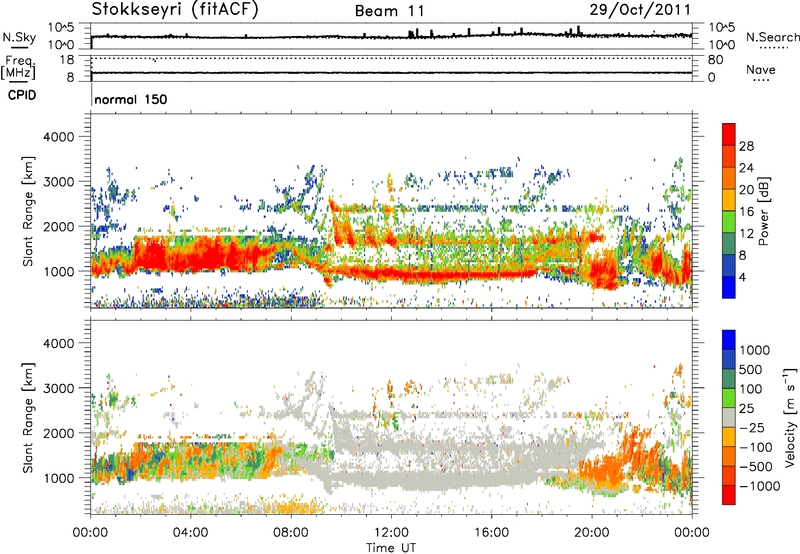Click the 'Power [dB]' colorbar label
The image size is (800, 554).
764,212
